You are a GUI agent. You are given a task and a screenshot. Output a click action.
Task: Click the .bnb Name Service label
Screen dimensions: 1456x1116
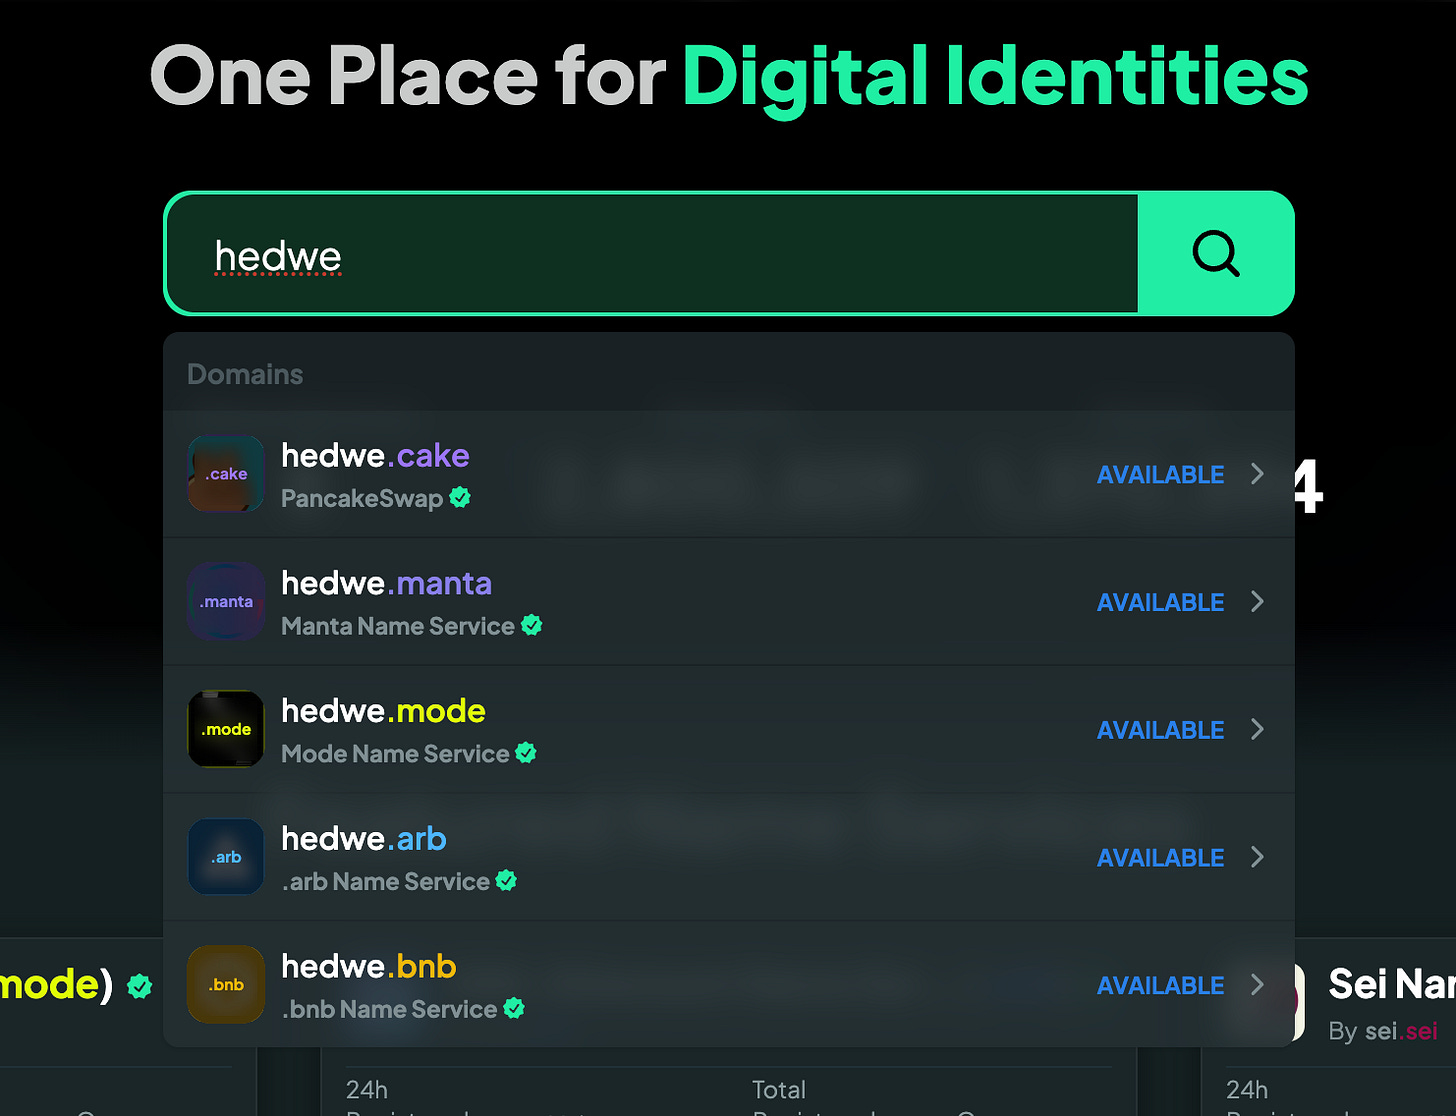[389, 1010]
